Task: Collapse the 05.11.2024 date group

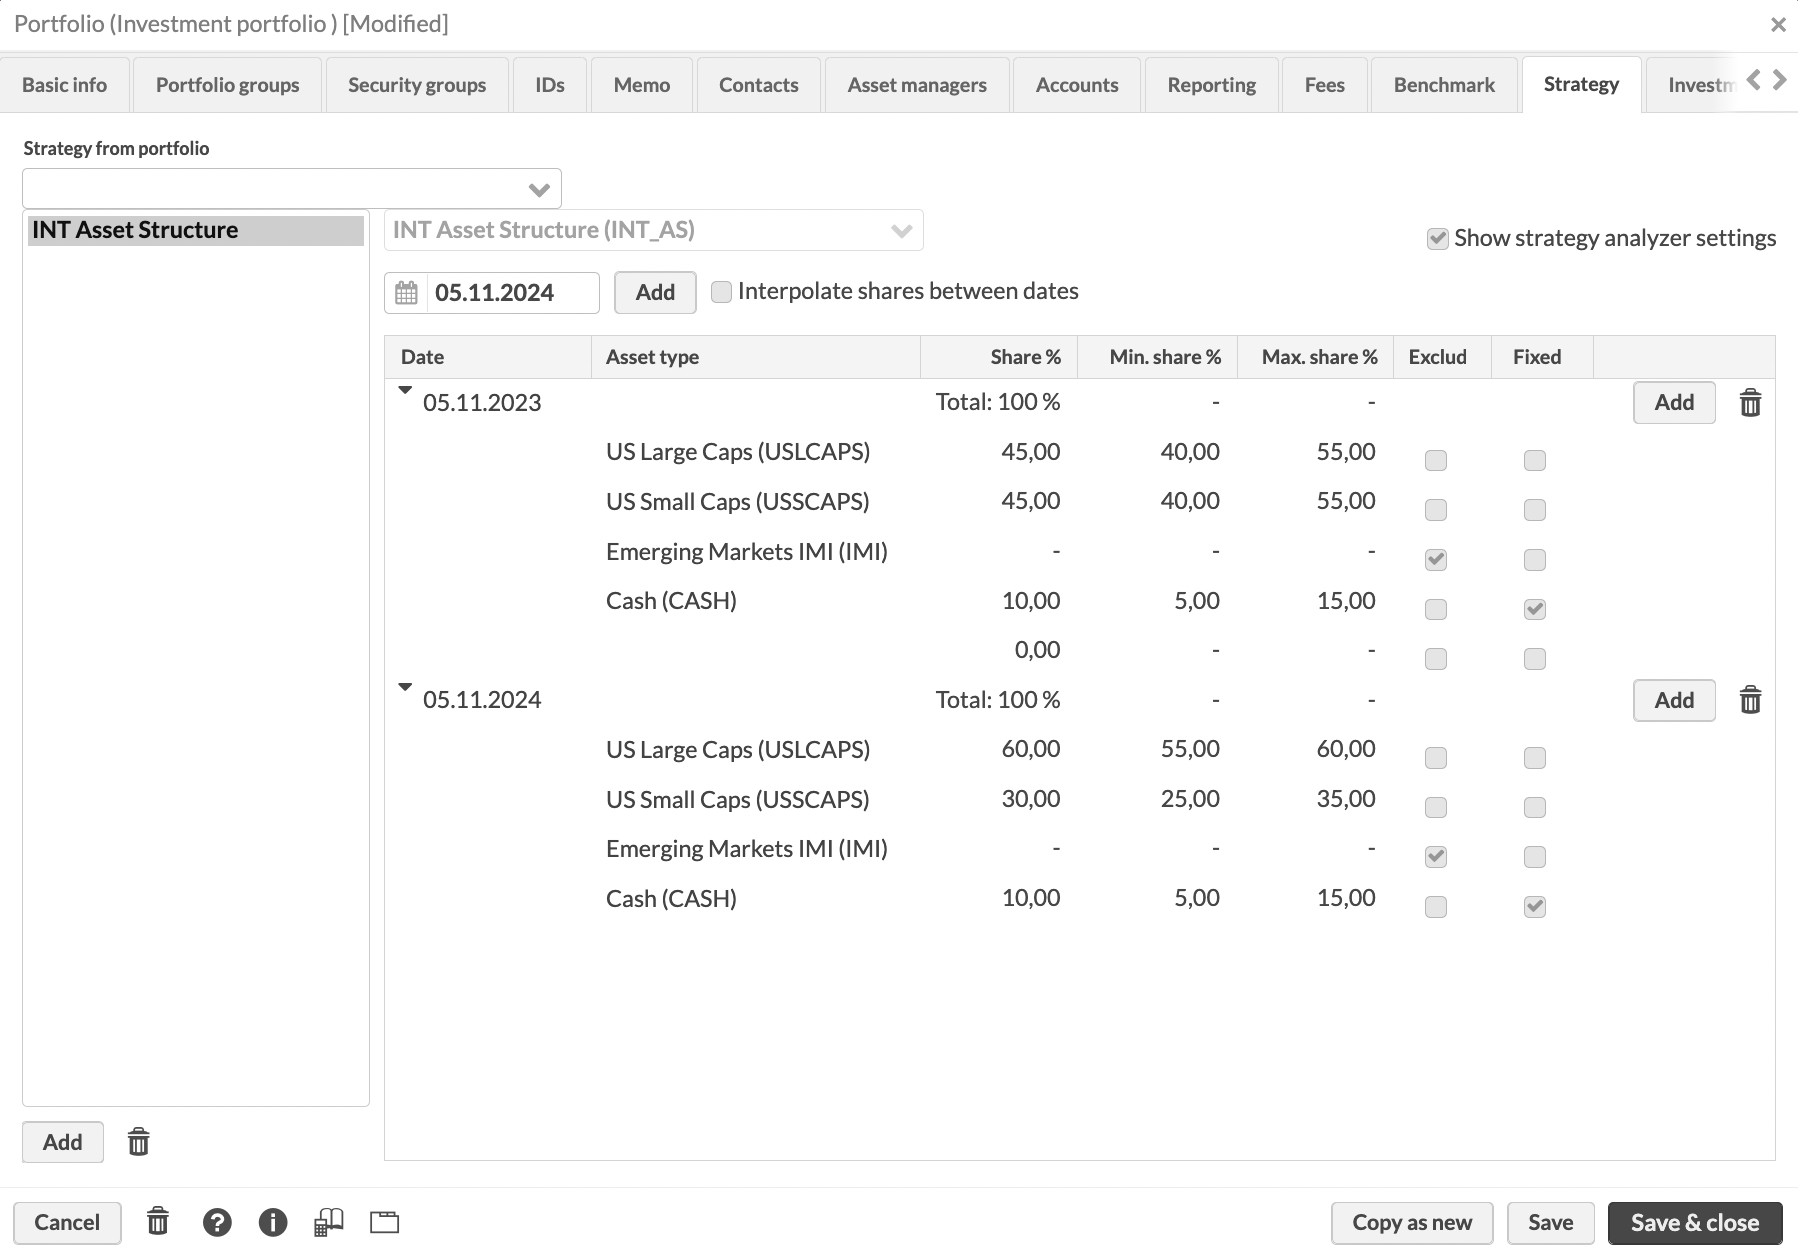Action: [x=405, y=687]
